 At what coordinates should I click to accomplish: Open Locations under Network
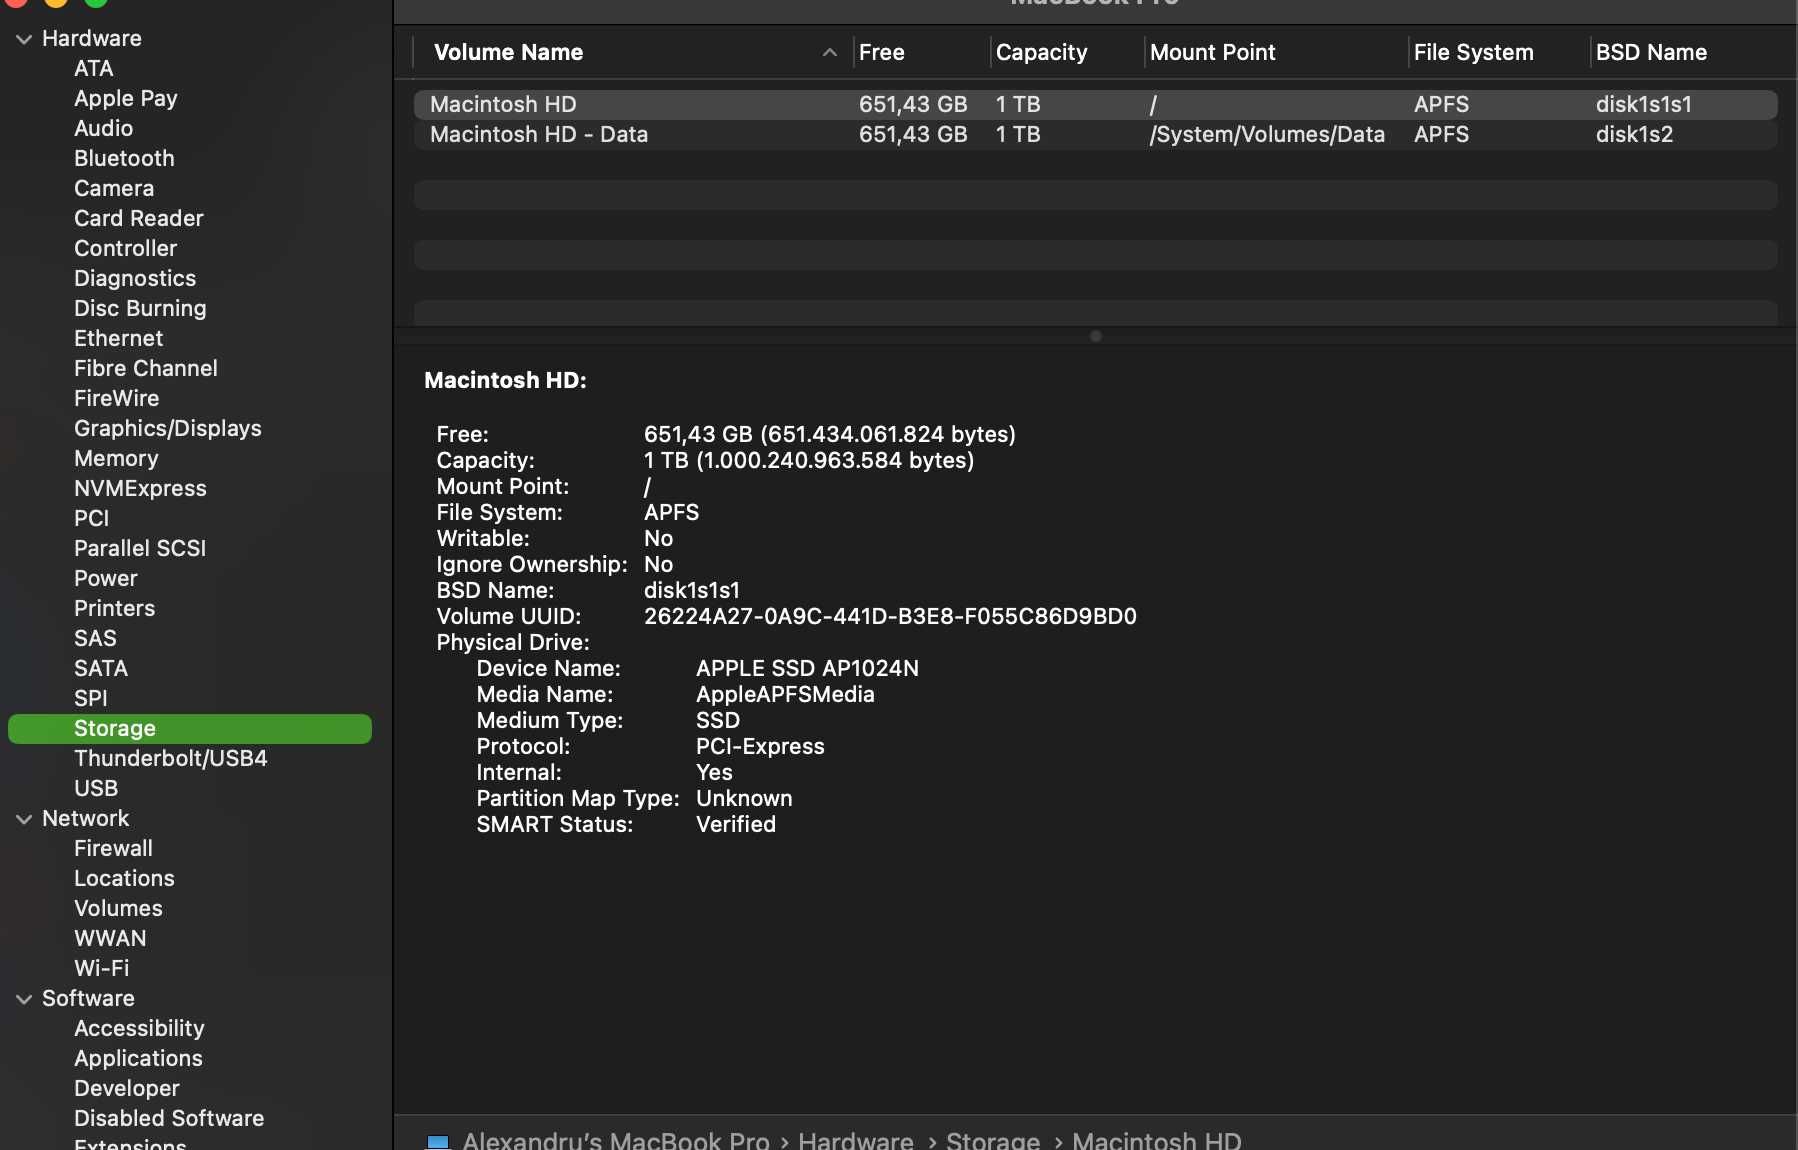pyautogui.click(x=124, y=878)
